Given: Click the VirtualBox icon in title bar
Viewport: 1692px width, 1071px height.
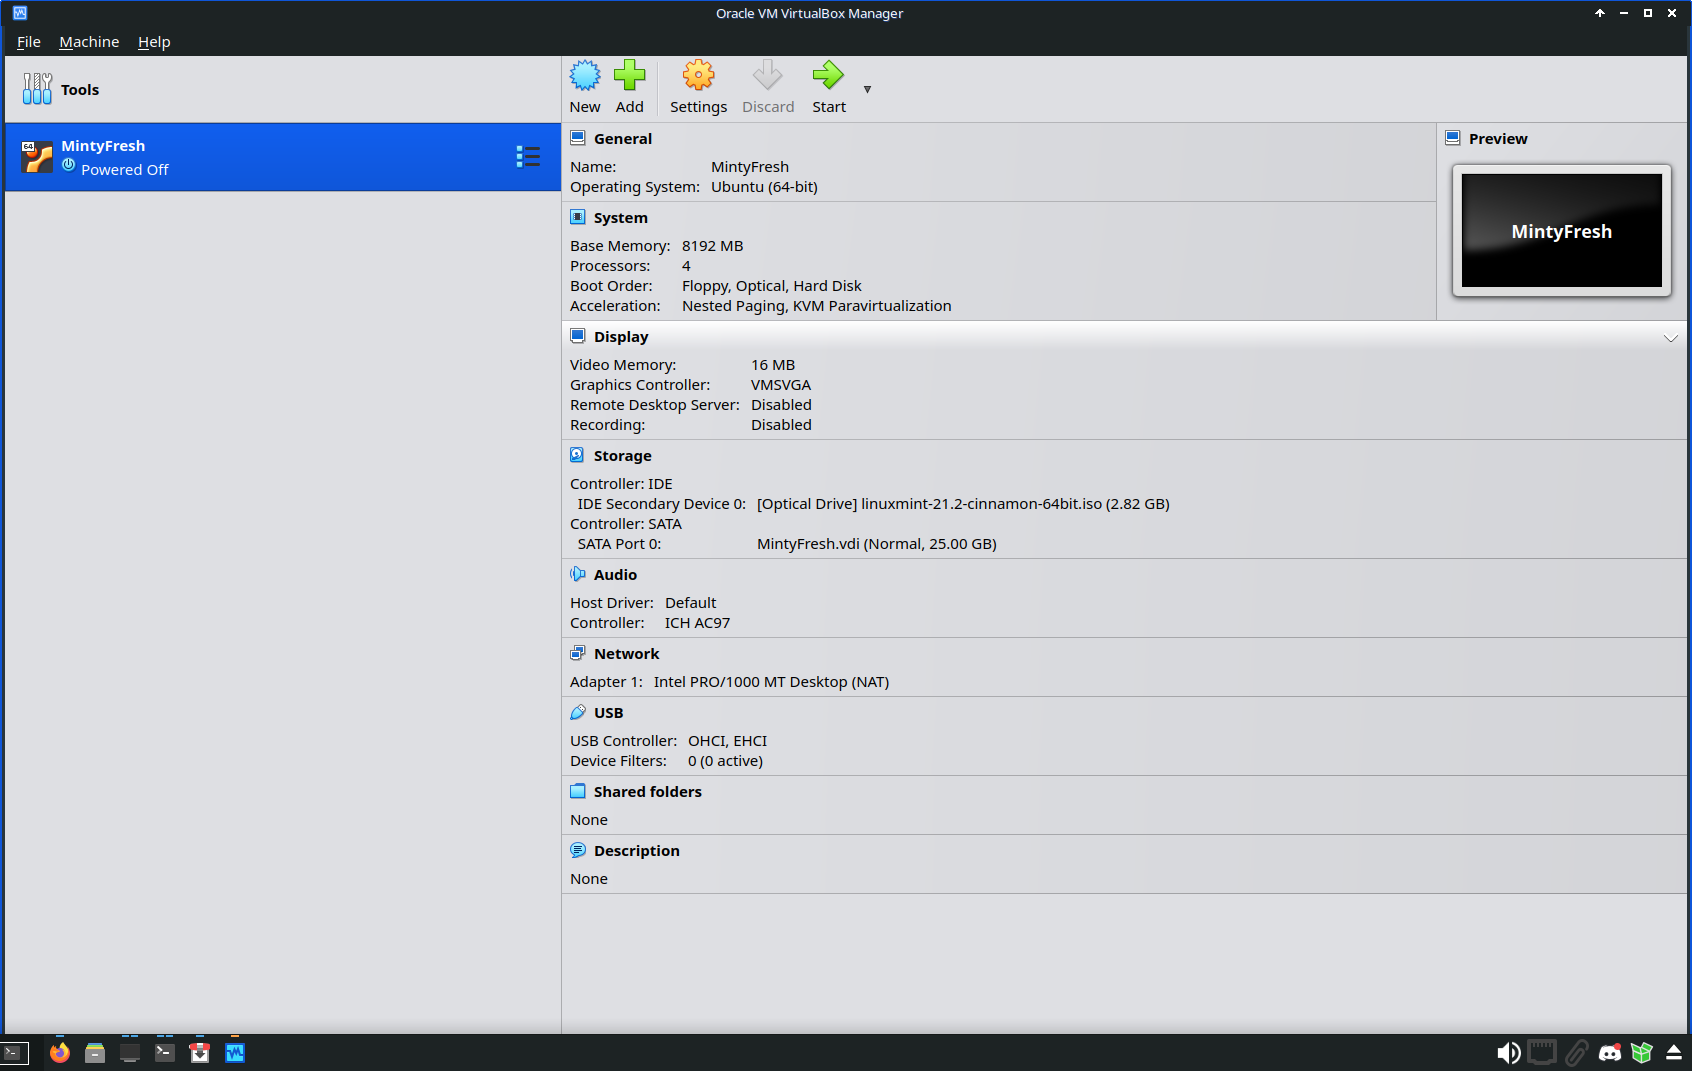Looking at the screenshot, I should 20,13.
